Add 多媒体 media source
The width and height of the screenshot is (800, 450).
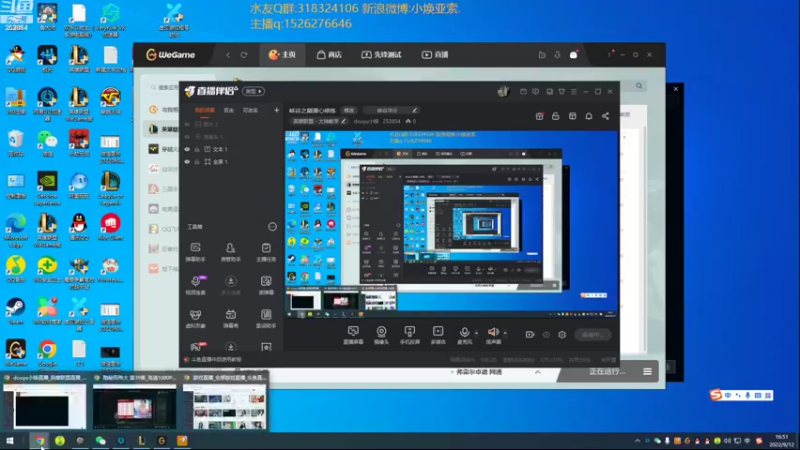[438, 335]
